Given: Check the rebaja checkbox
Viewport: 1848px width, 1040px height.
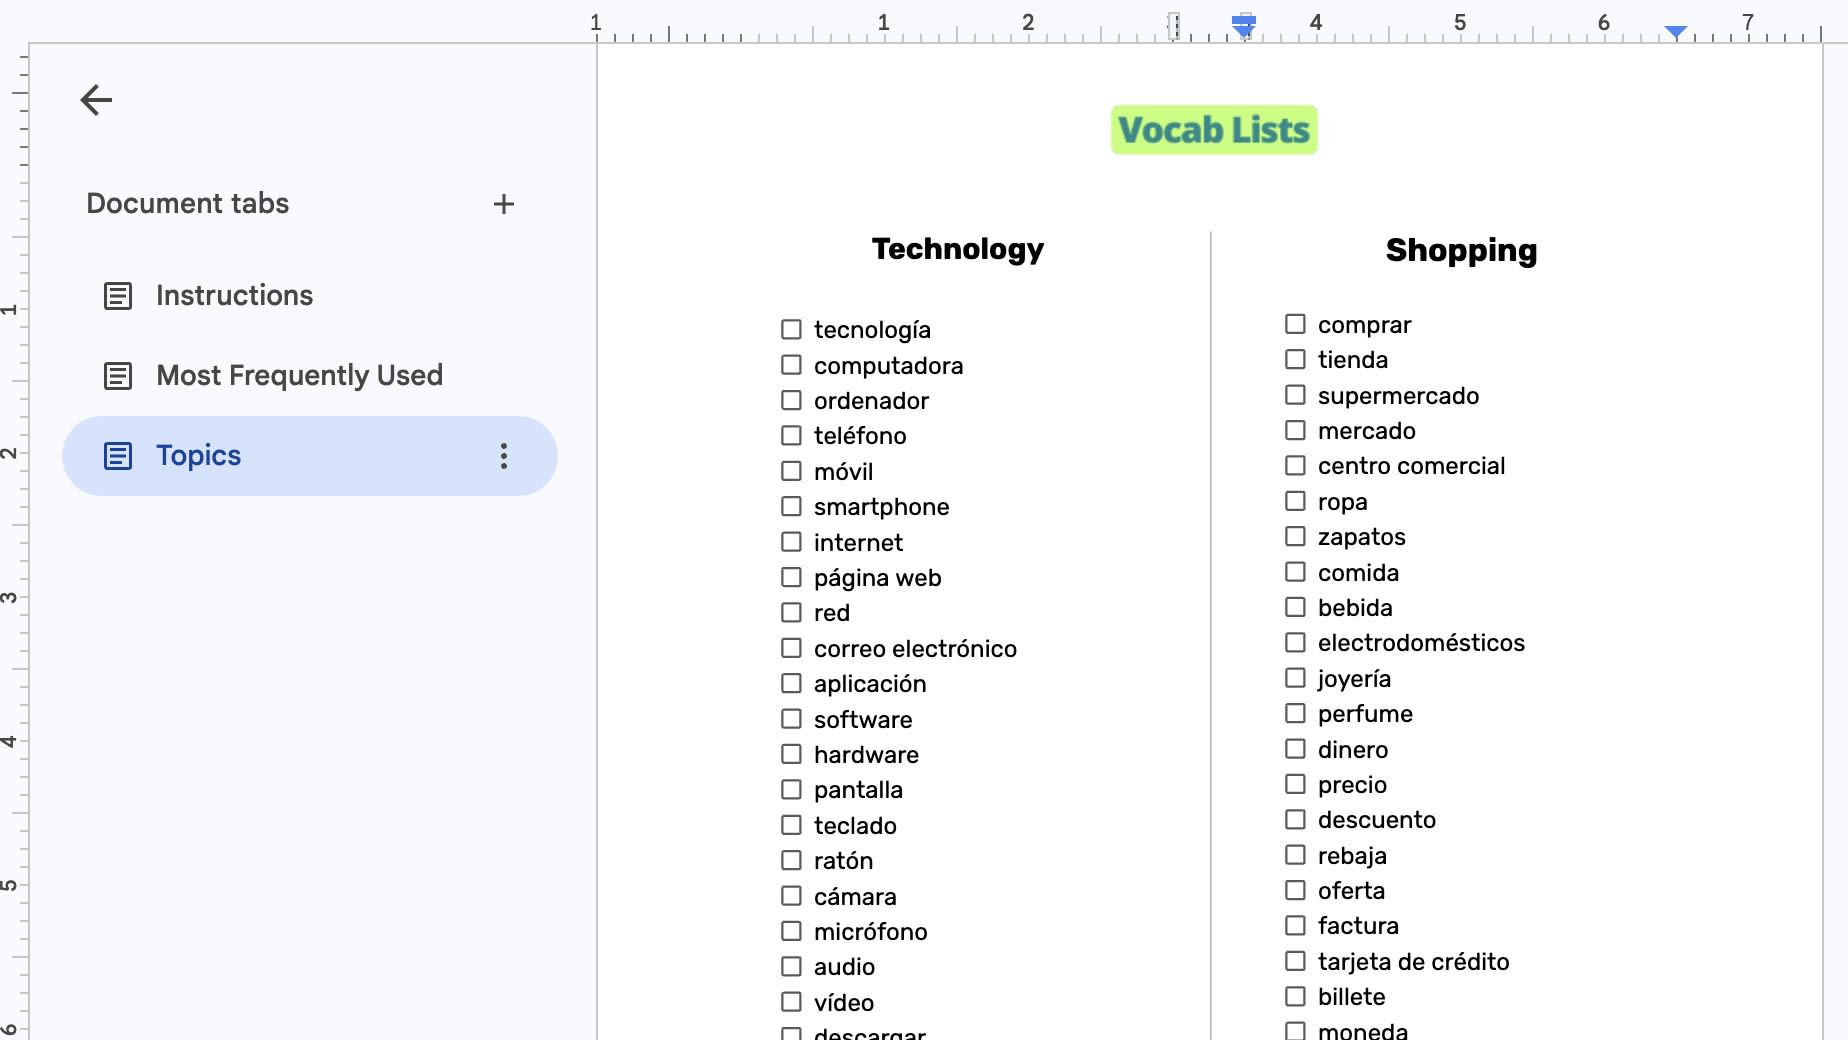Looking at the screenshot, I should [1295, 855].
